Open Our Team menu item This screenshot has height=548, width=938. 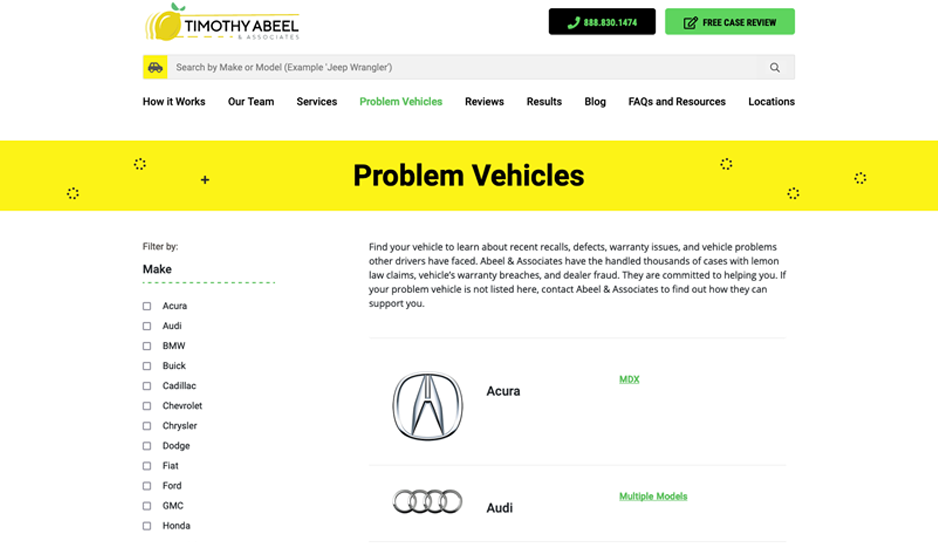point(251,102)
